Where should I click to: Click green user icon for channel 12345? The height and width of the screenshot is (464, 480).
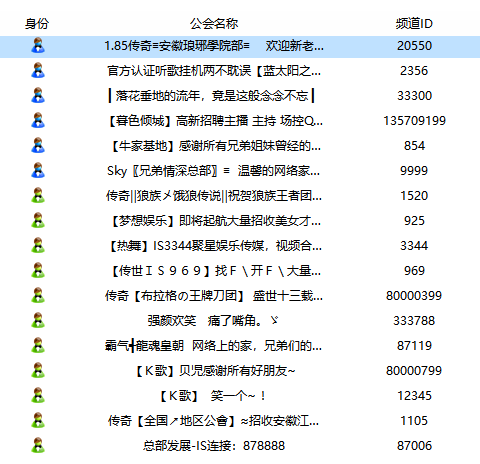click(38, 396)
